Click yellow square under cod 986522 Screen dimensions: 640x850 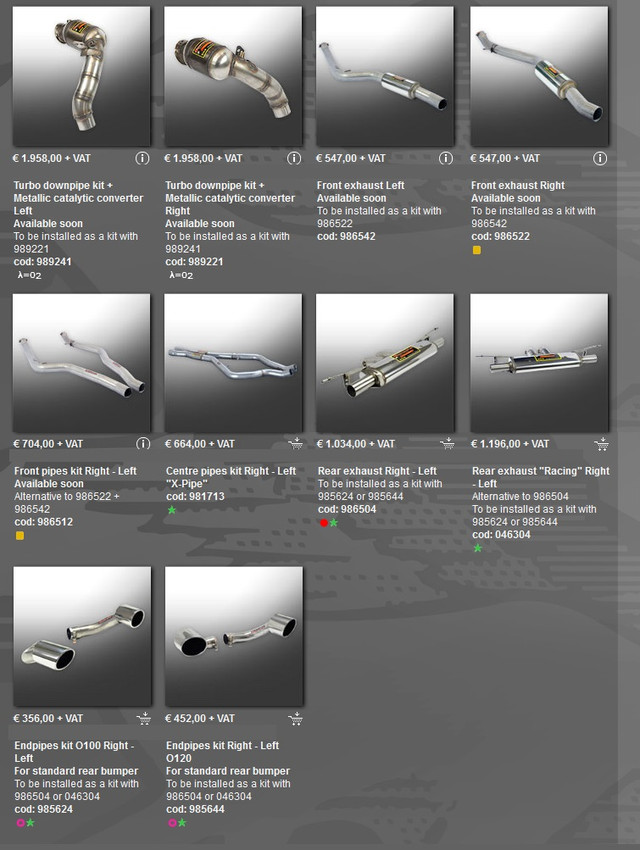(x=477, y=250)
